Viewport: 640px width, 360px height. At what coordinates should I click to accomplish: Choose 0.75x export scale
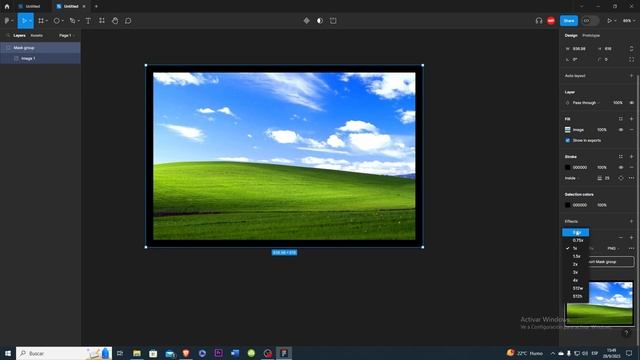576,240
